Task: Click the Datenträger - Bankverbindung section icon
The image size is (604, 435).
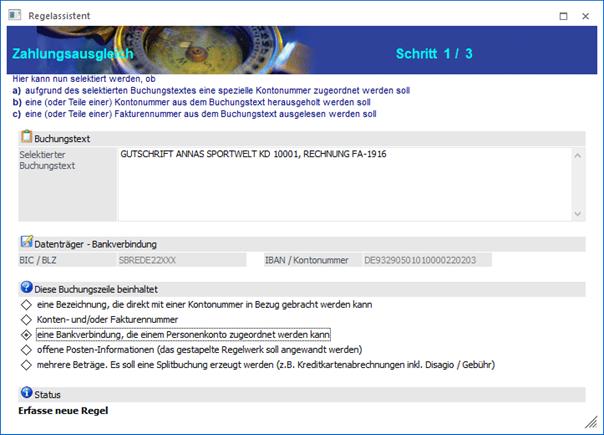Action: click(x=26, y=242)
